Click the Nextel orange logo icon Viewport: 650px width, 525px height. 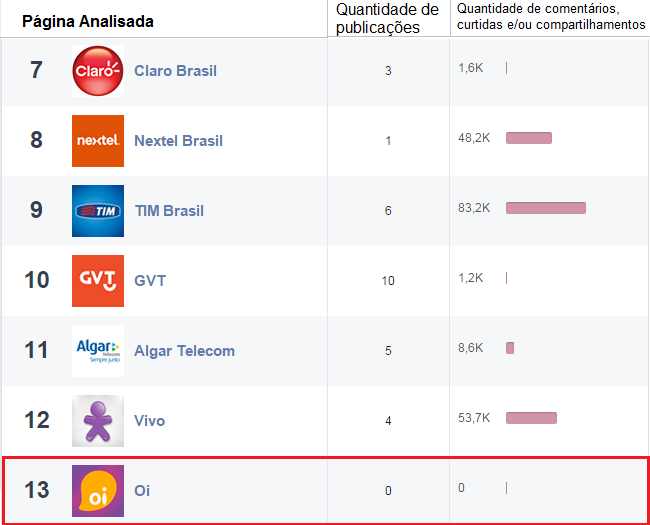(98, 140)
